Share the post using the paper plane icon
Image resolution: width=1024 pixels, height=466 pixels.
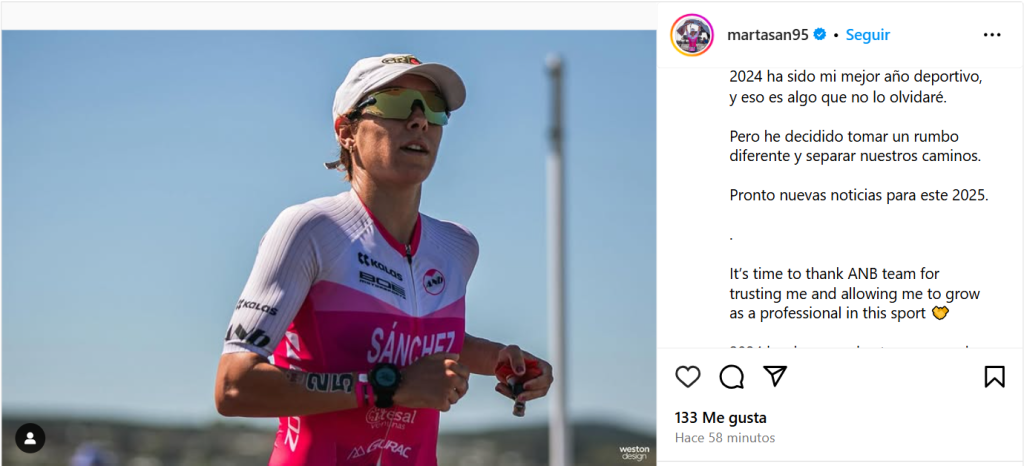[775, 377]
